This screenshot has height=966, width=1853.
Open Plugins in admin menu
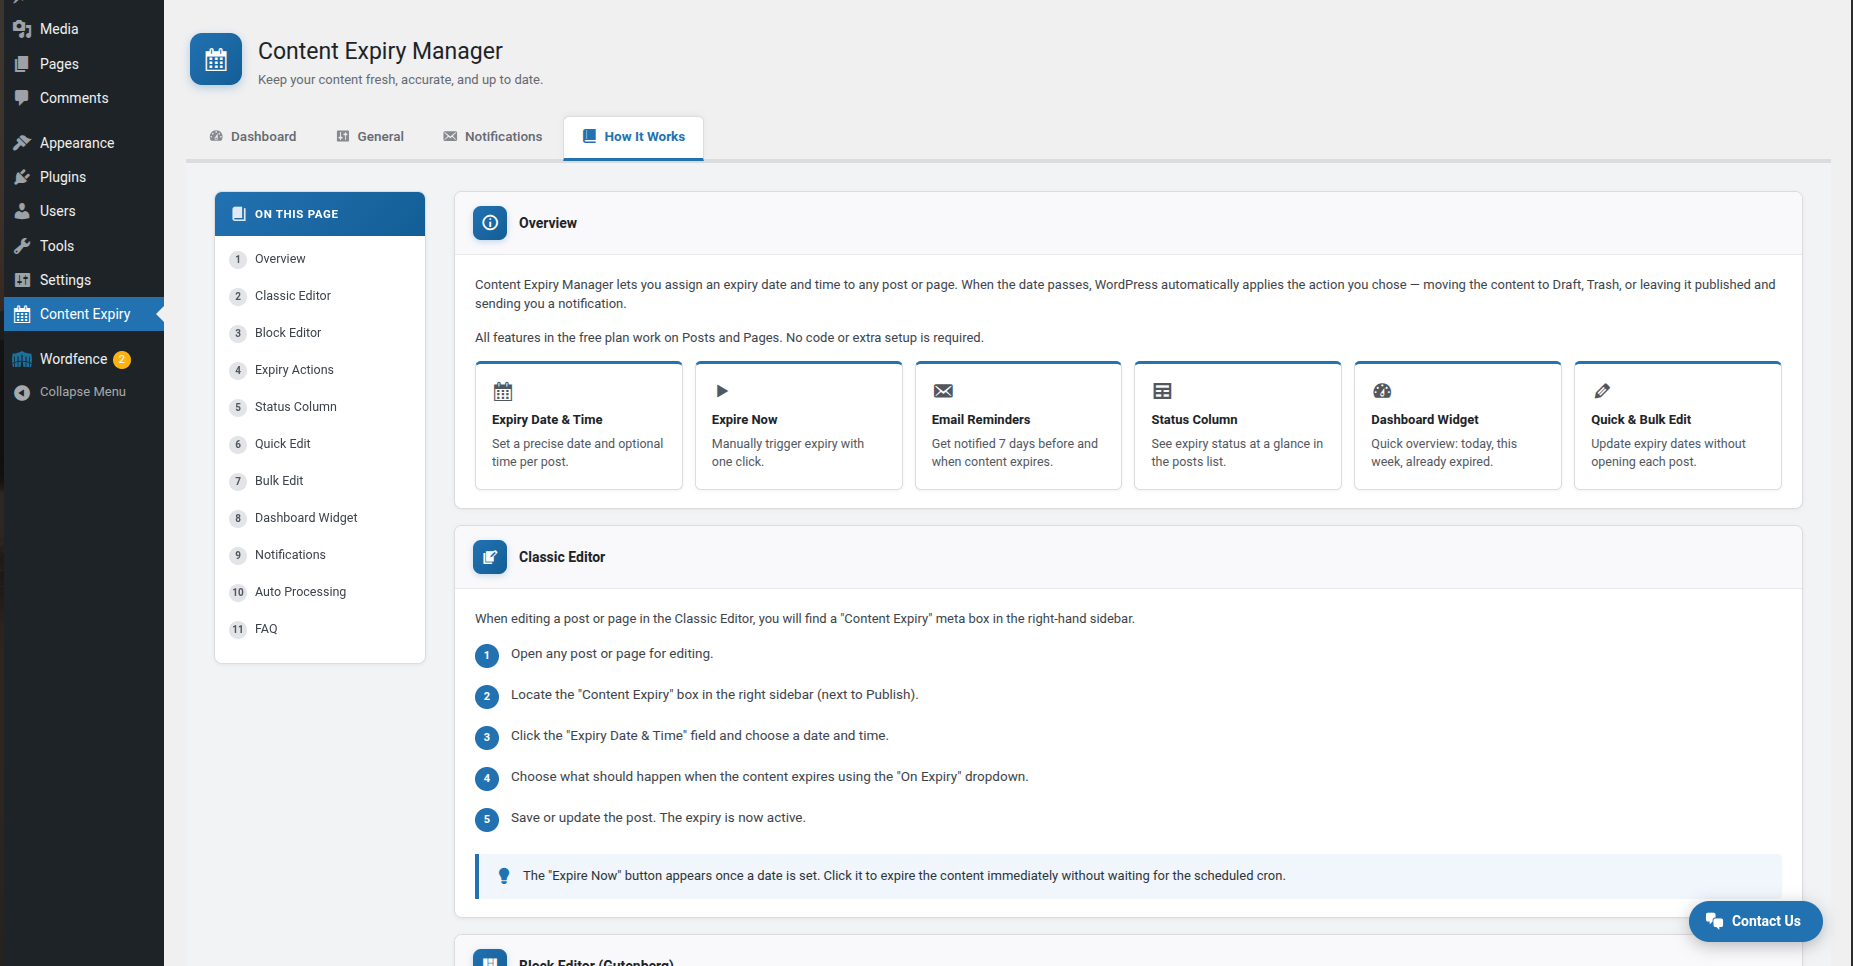click(x=84, y=177)
